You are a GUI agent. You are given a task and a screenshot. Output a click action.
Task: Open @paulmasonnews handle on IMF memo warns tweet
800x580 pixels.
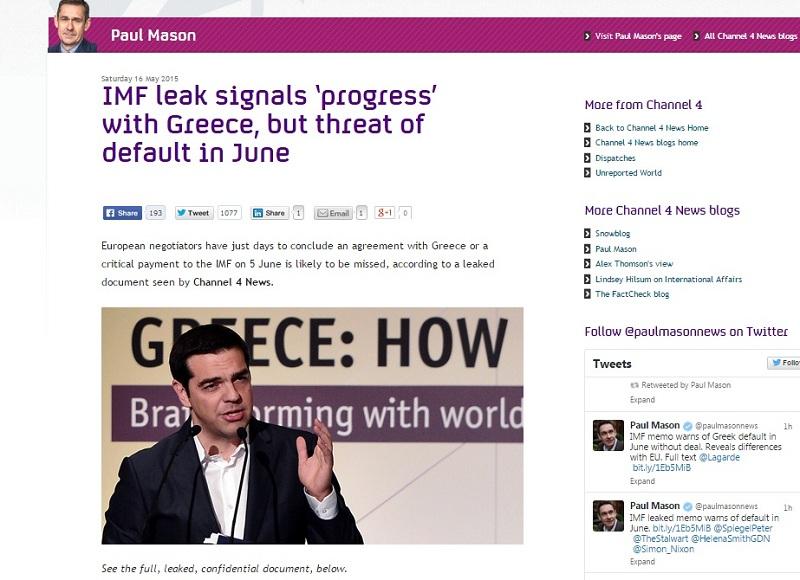click(x=727, y=426)
